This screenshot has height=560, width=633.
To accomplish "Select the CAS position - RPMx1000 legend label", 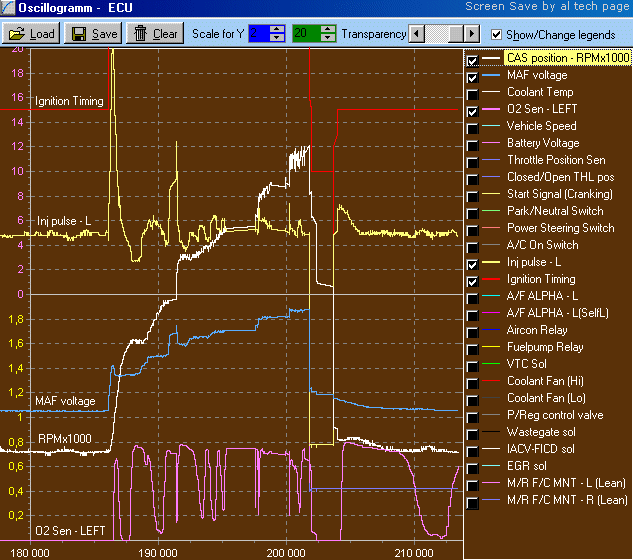I will (567, 58).
